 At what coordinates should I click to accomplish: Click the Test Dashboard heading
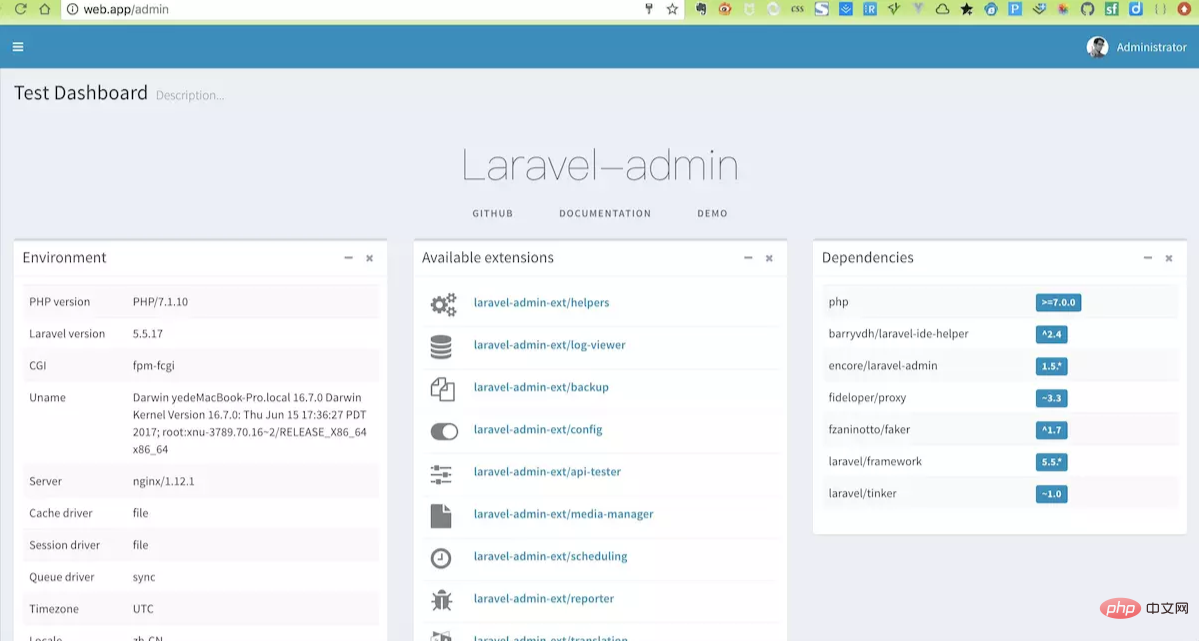pyautogui.click(x=80, y=93)
